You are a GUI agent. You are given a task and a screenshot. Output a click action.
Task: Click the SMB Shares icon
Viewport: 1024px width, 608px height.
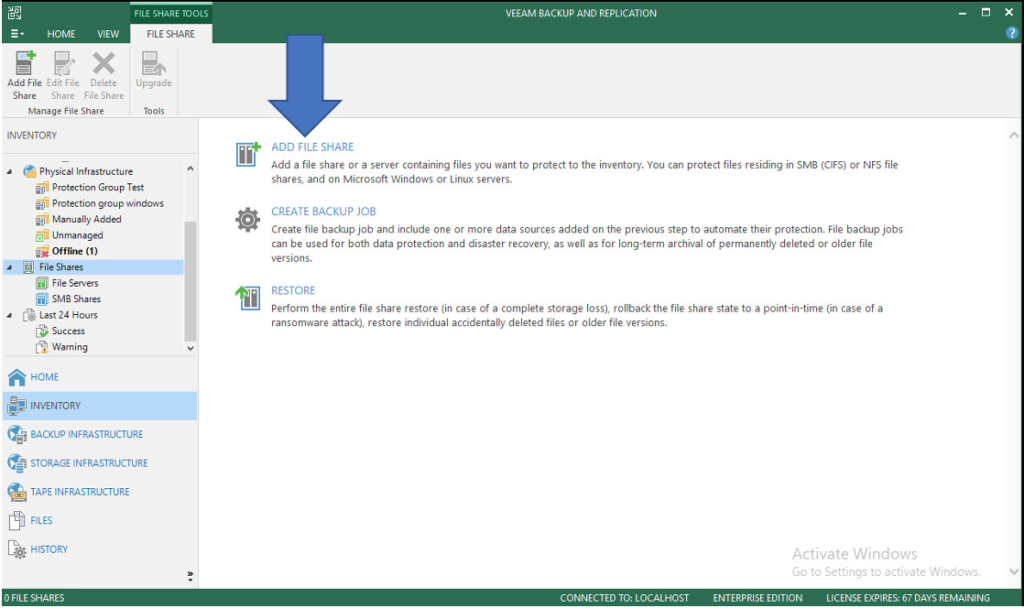pyautogui.click(x=42, y=299)
